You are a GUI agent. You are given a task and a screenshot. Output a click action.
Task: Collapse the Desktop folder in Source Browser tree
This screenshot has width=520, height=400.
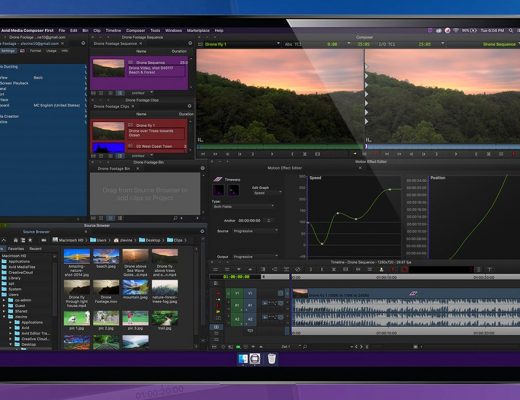coord(10,344)
